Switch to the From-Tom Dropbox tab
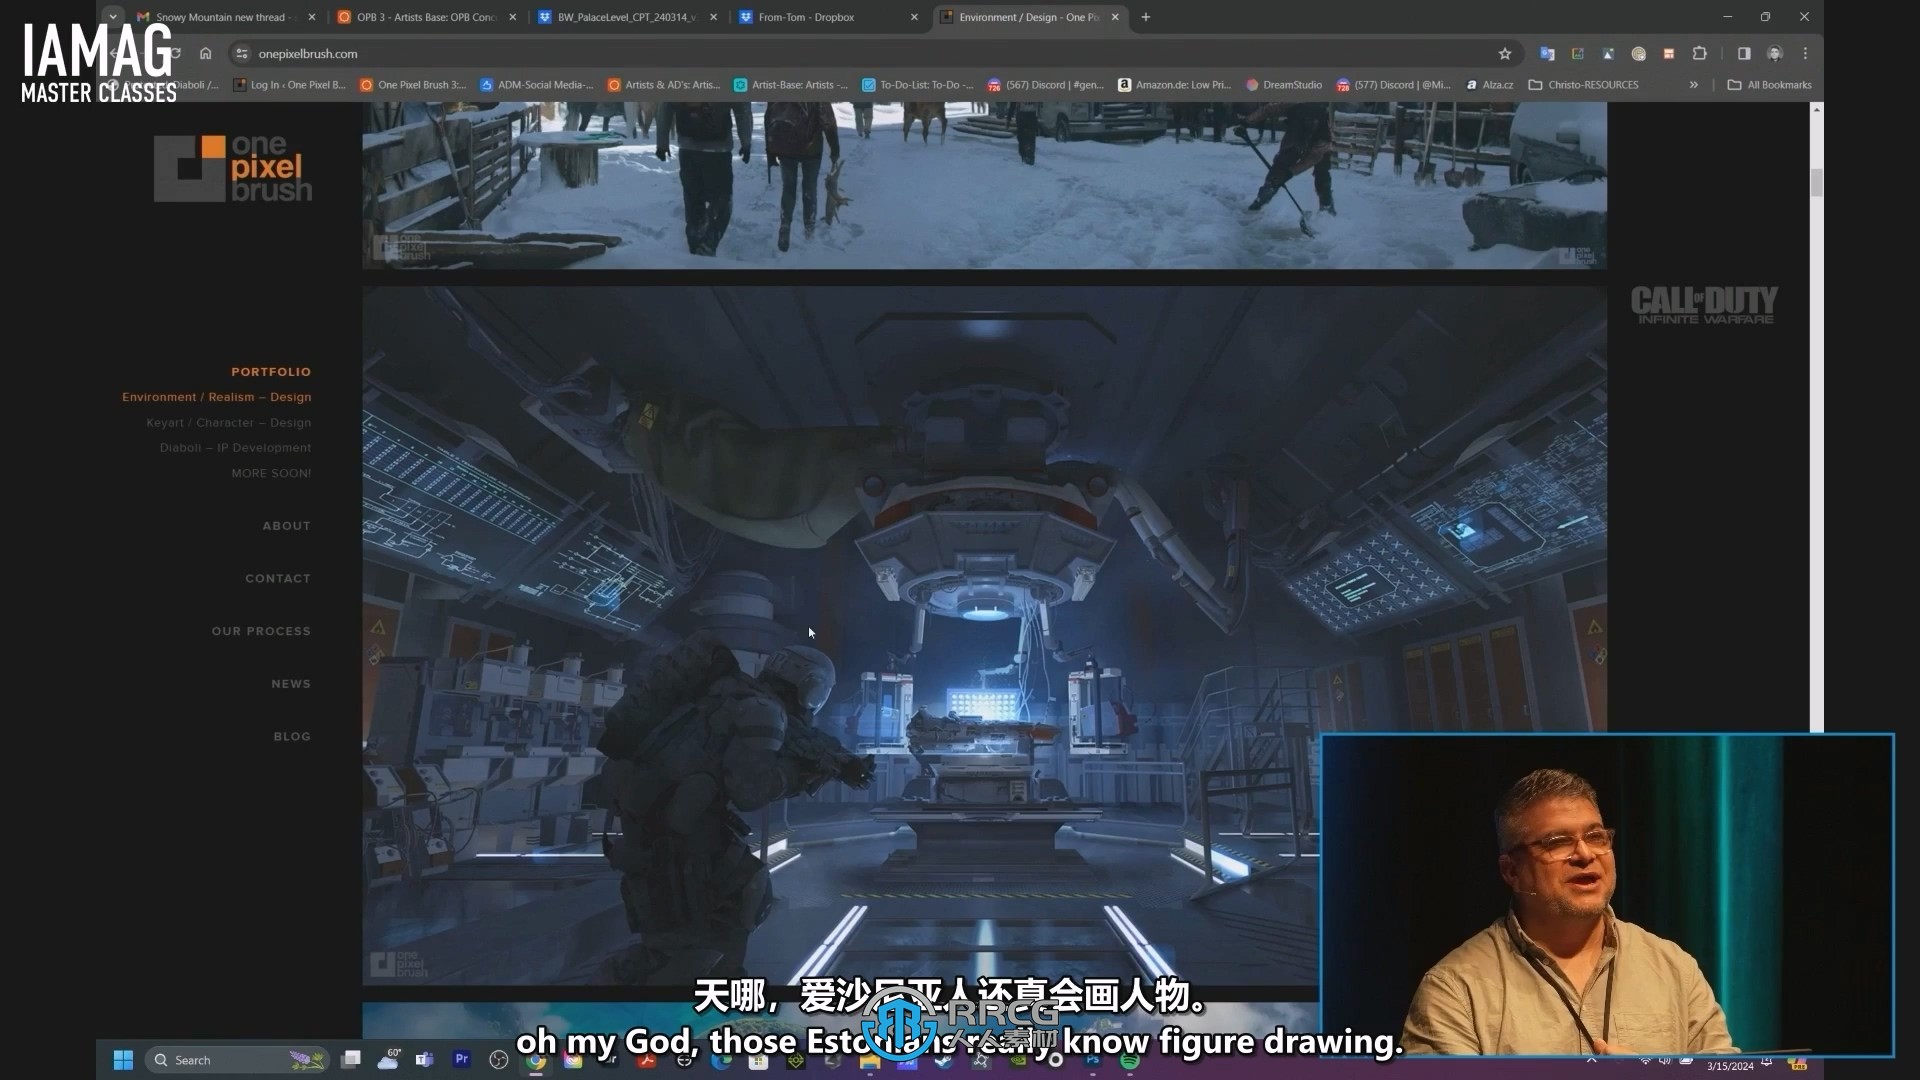 pyautogui.click(x=829, y=17)
